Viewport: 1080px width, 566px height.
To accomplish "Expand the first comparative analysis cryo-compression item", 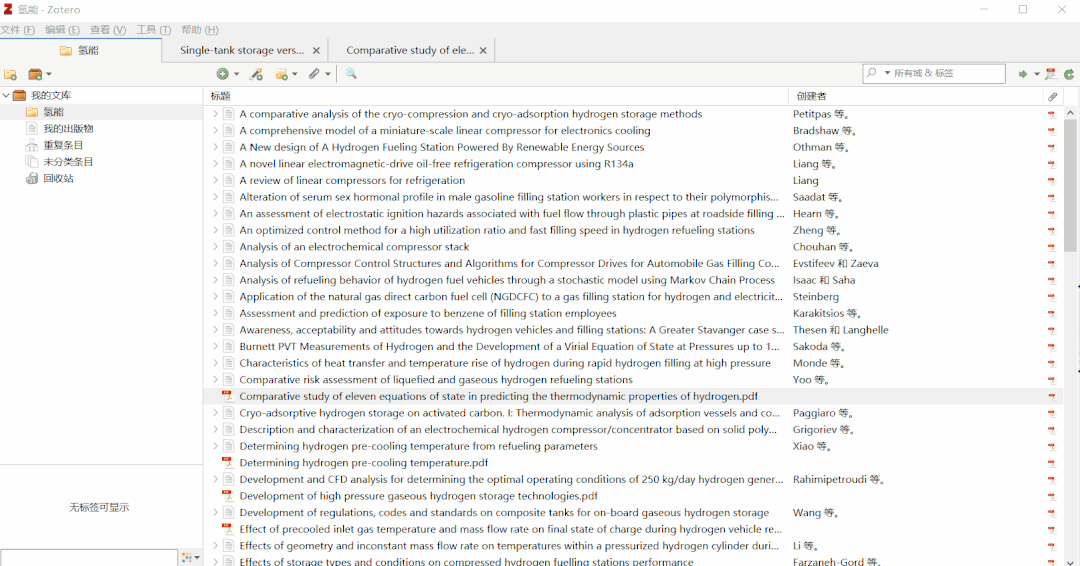I will pyautogui.click(x=214, y=114).
